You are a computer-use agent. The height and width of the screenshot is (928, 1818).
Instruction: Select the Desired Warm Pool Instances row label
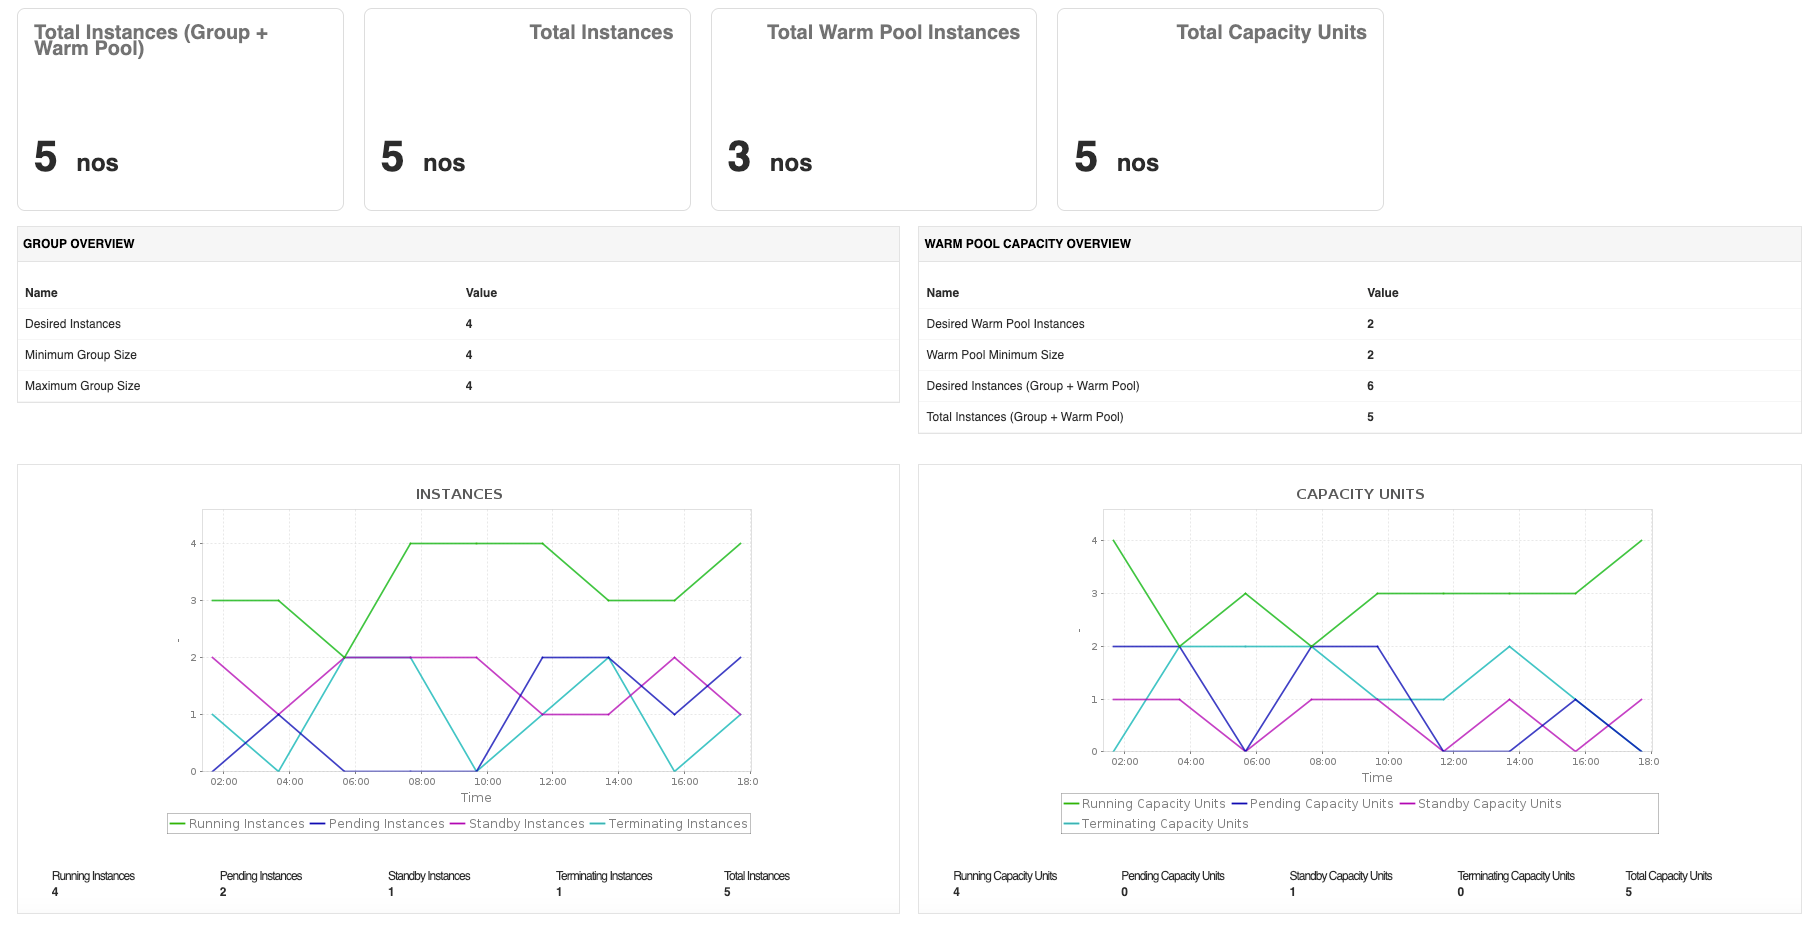click(1005, 324)
